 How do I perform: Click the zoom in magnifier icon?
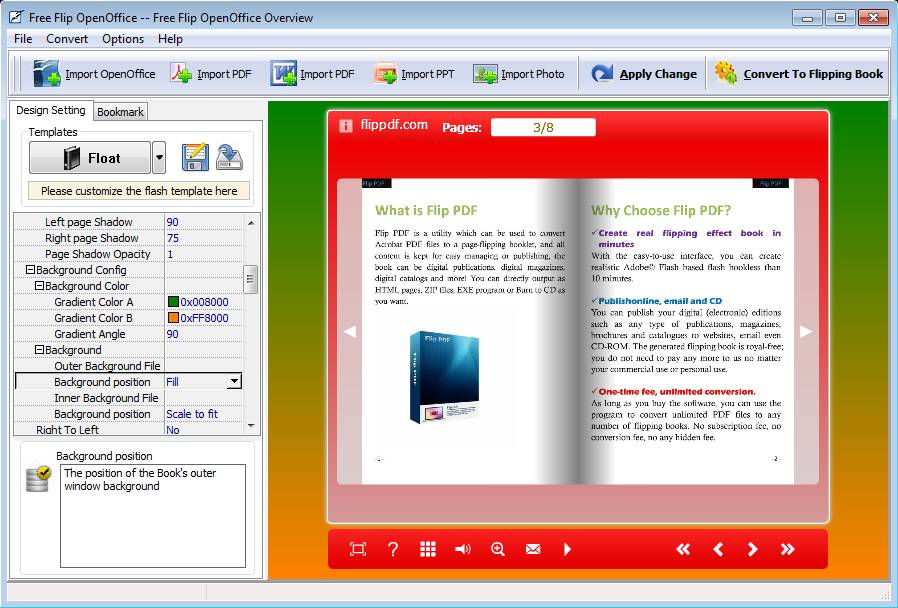click(498, 549)
